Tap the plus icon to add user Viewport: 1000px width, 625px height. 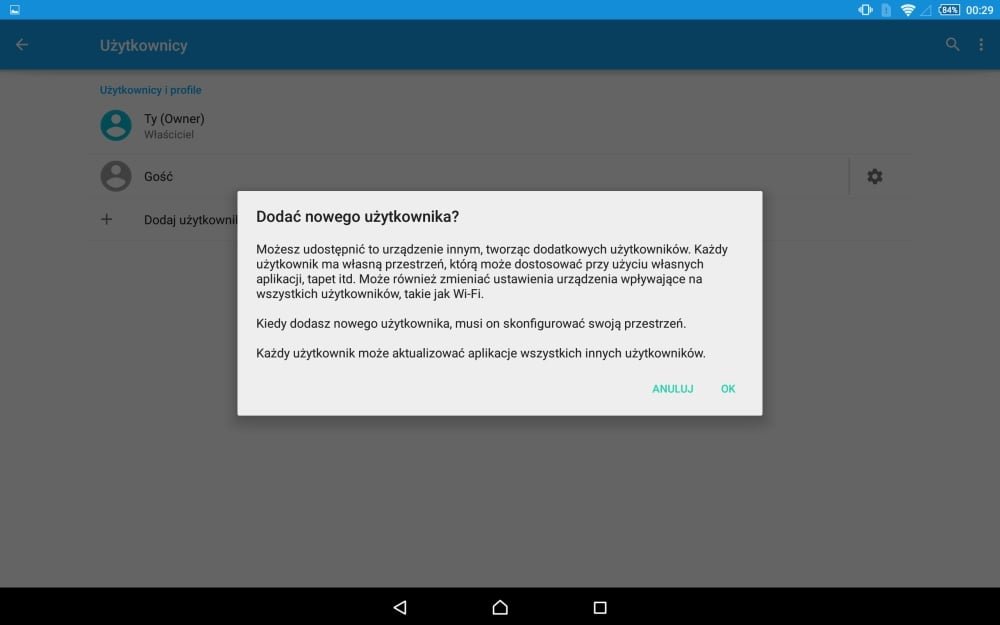(107, 219)
